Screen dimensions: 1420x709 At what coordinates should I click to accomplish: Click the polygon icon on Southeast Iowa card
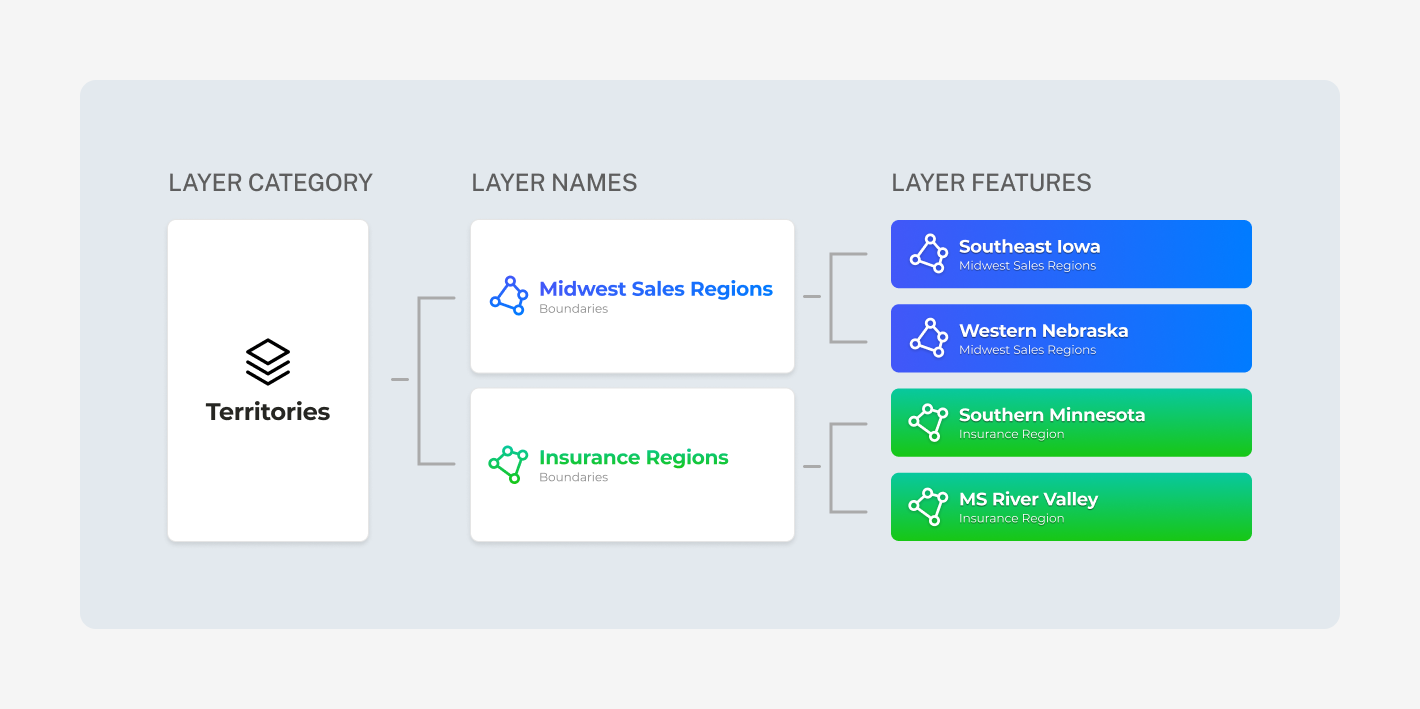point(929,254)
